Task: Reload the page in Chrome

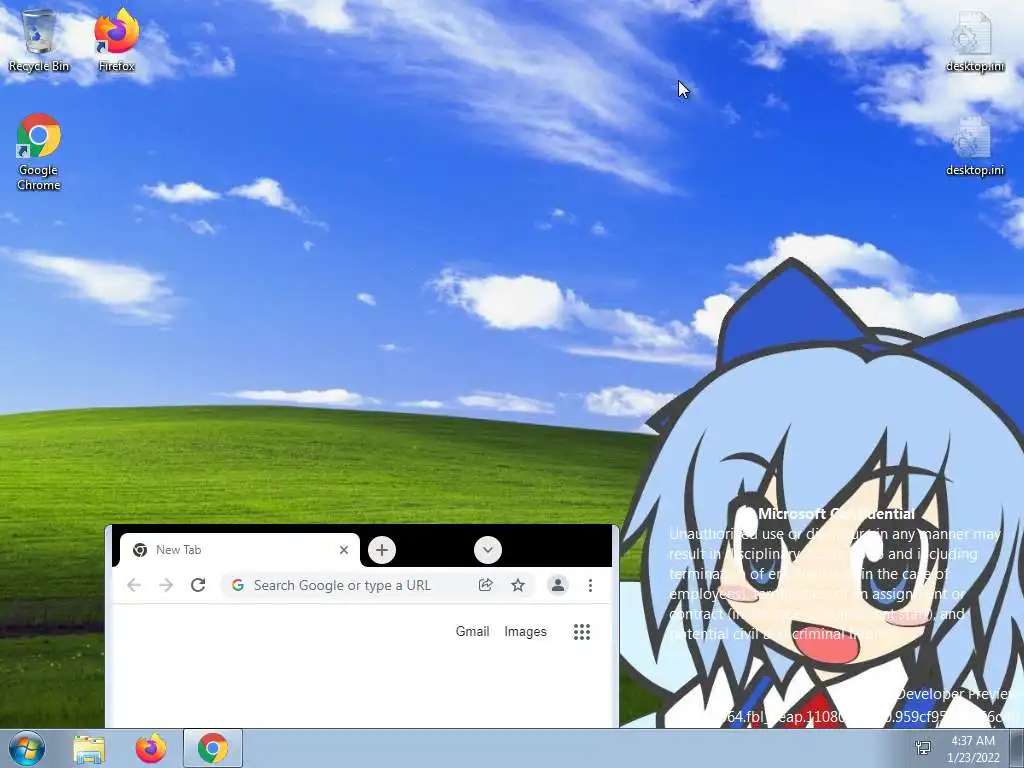Action: click(198, 585)
